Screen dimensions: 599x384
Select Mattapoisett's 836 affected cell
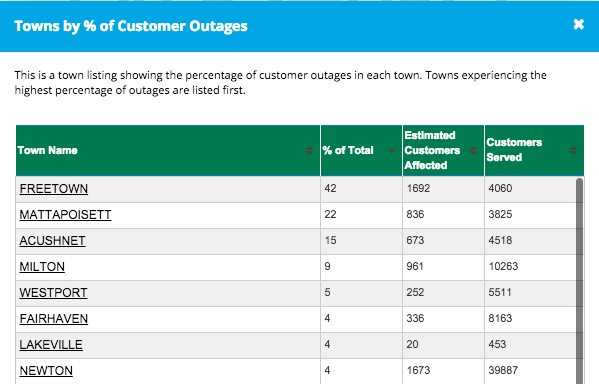443,215
